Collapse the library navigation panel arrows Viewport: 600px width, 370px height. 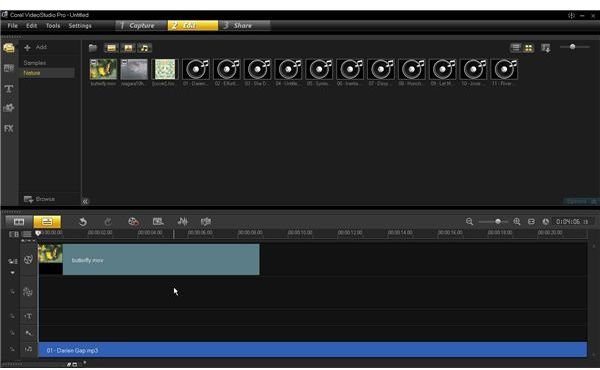point(85,201)
